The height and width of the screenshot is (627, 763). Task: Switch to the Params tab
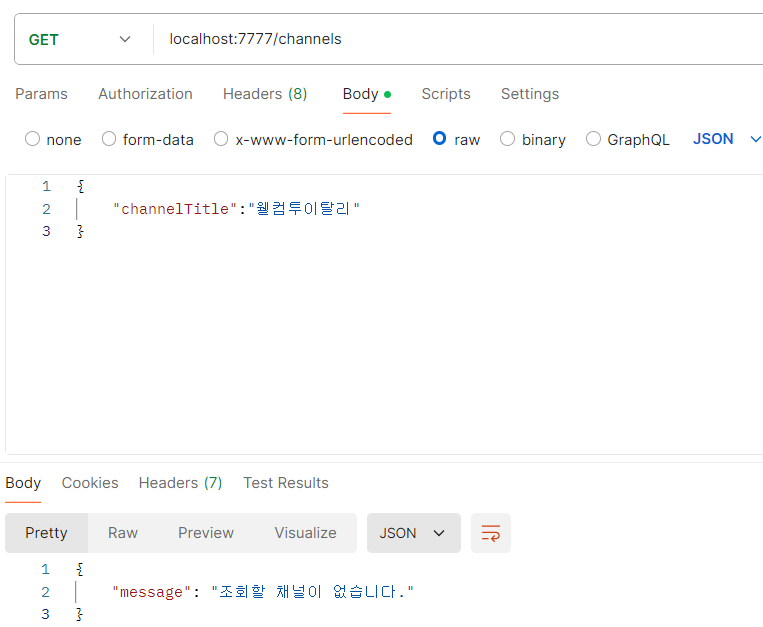41,94
